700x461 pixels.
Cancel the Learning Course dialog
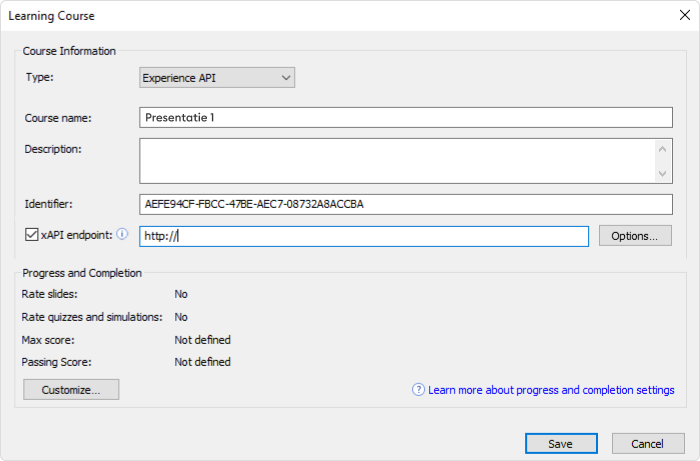click(x=648, y=444)
